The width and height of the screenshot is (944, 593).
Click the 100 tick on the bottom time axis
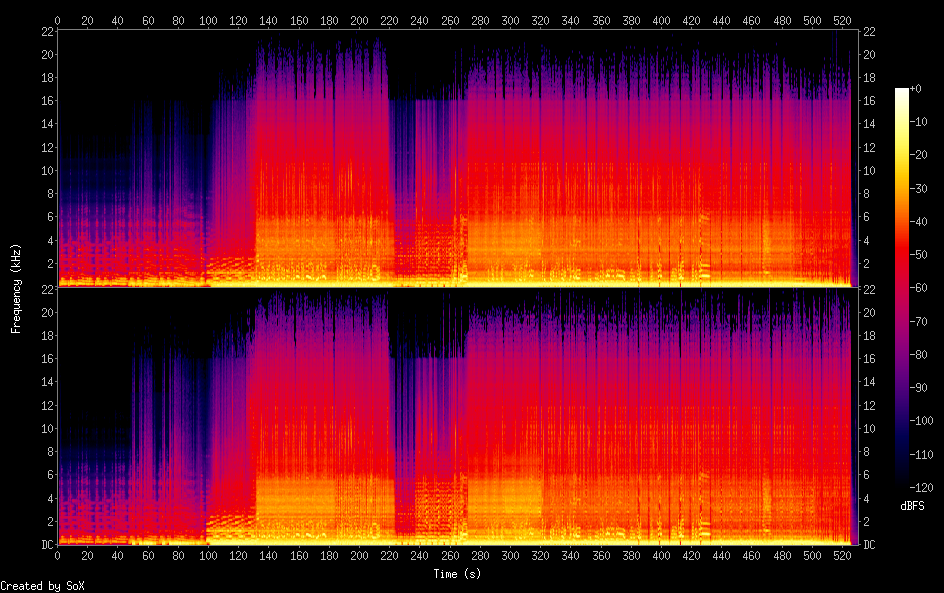coord(208,555)
